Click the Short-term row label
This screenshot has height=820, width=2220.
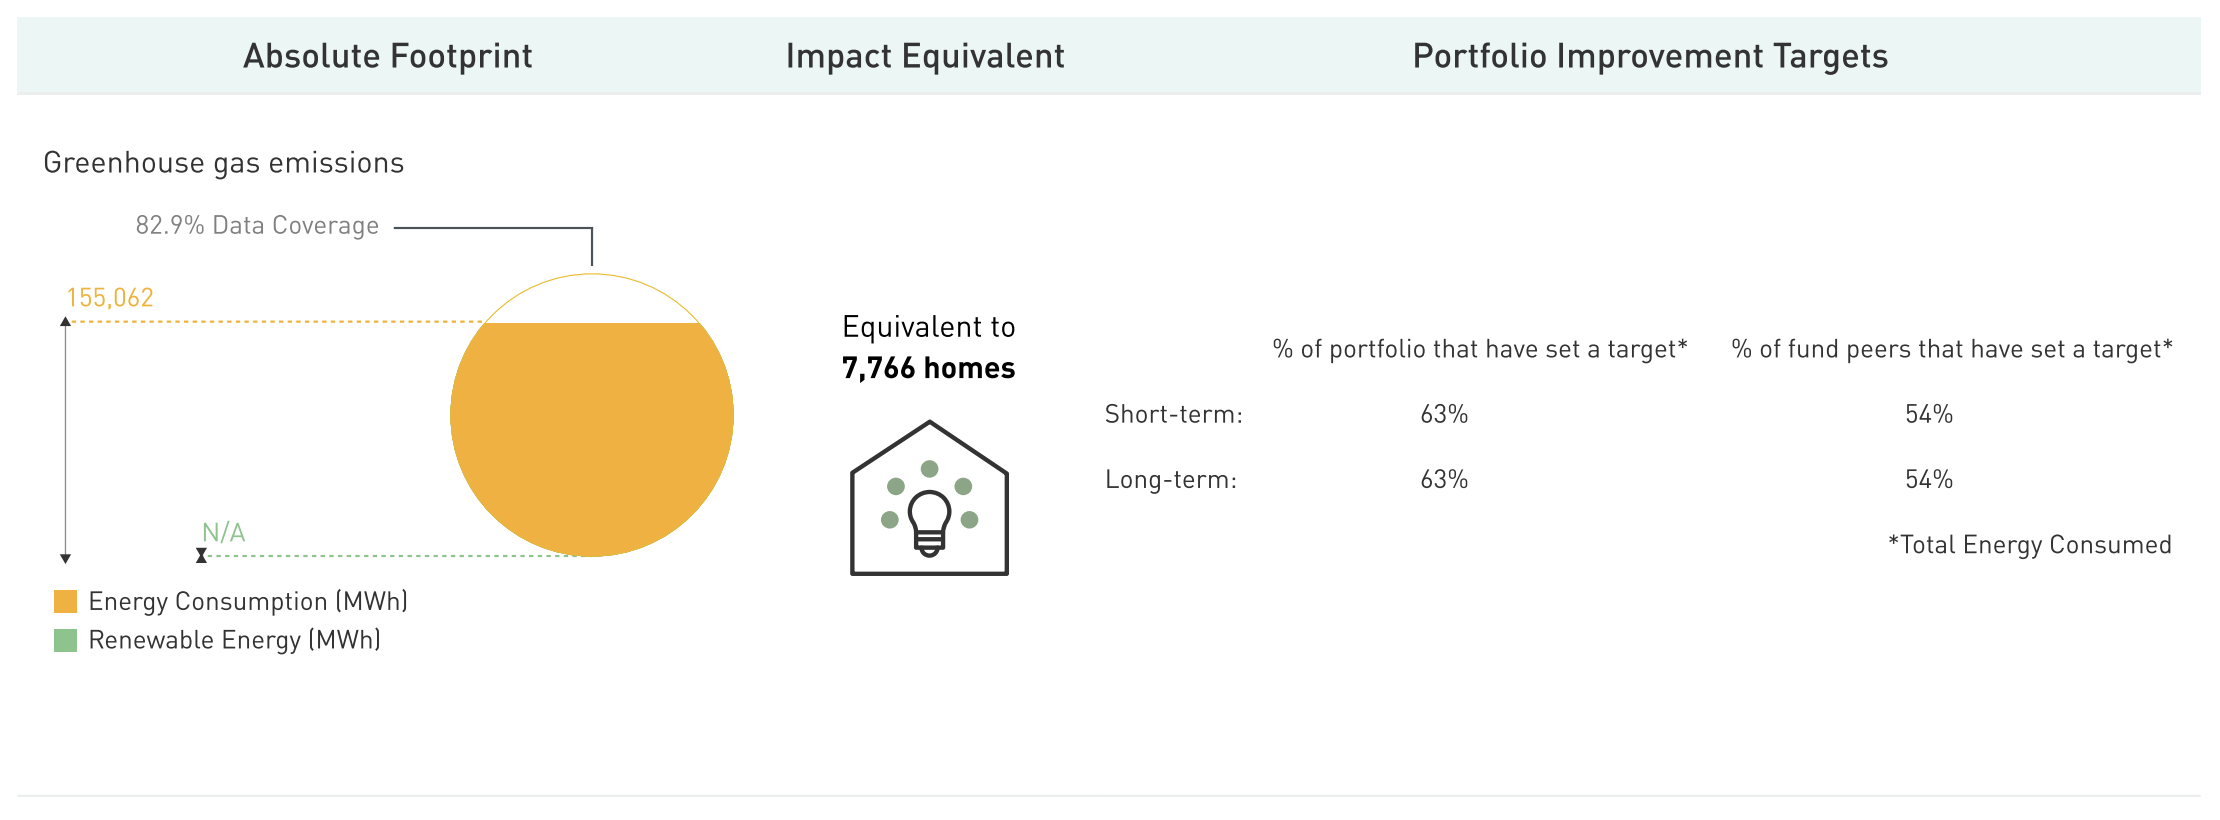[1173, 414]
